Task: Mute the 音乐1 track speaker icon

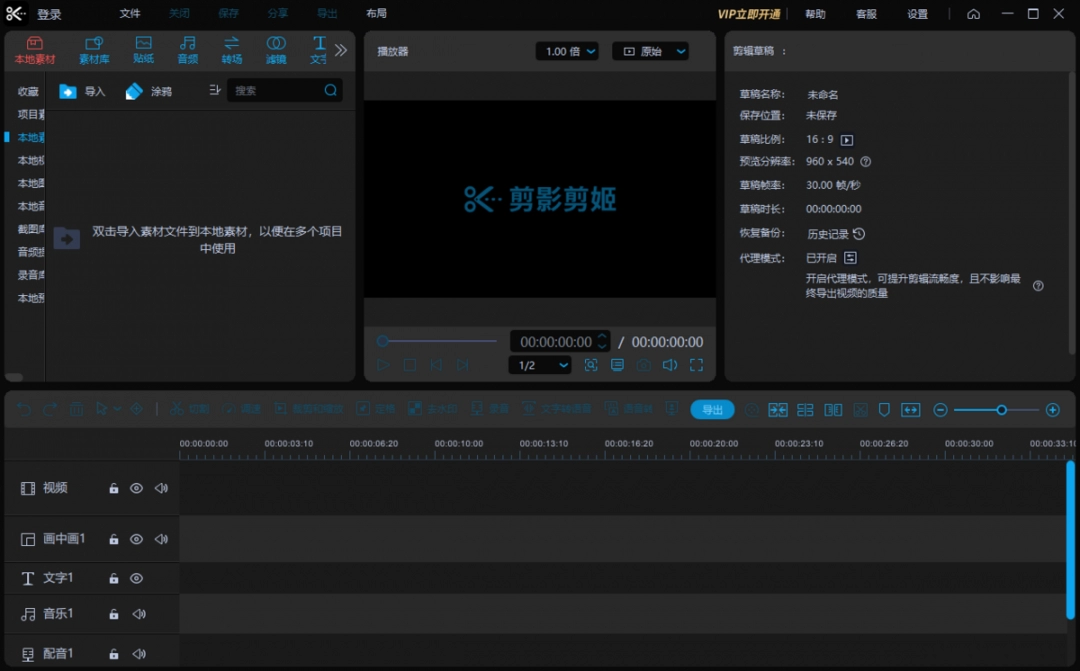Action: pyautogui.click(x=139, y=614)
